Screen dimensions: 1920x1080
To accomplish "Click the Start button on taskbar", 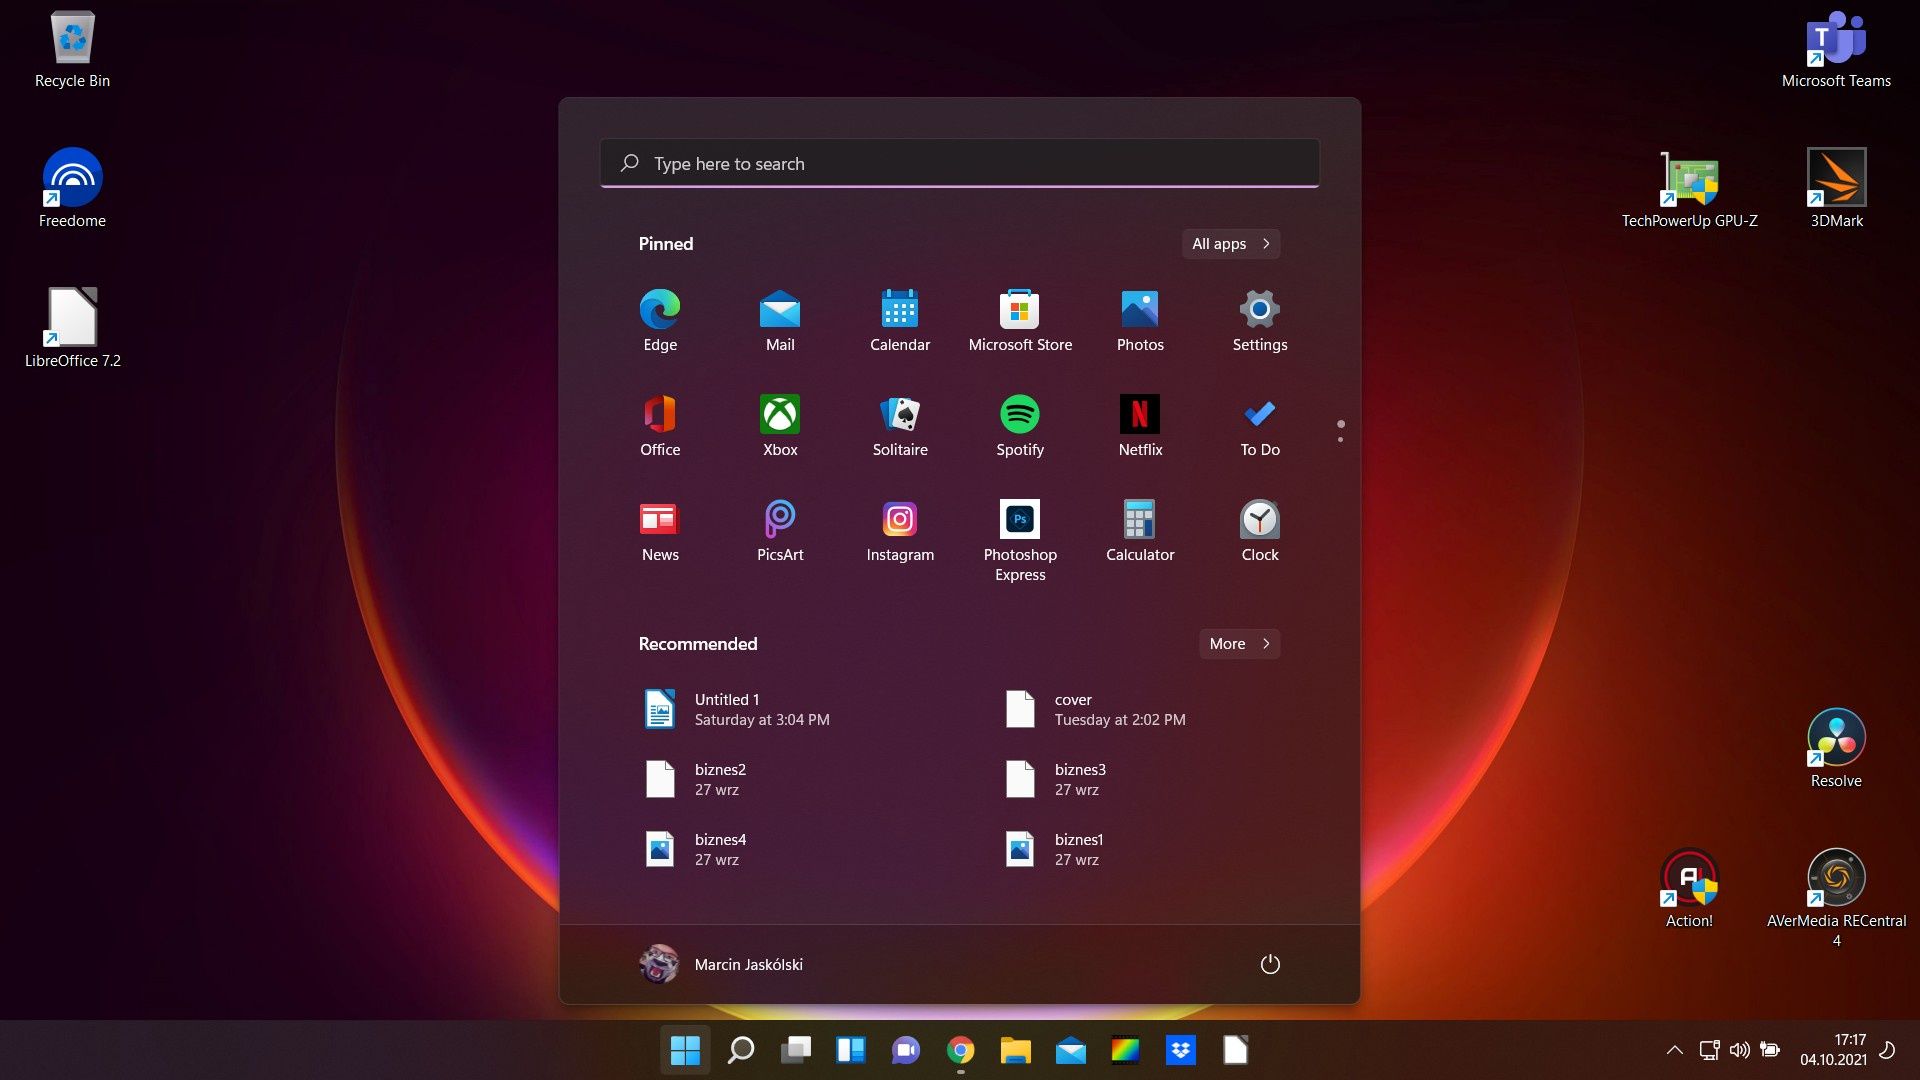I will click(685, 1050).
